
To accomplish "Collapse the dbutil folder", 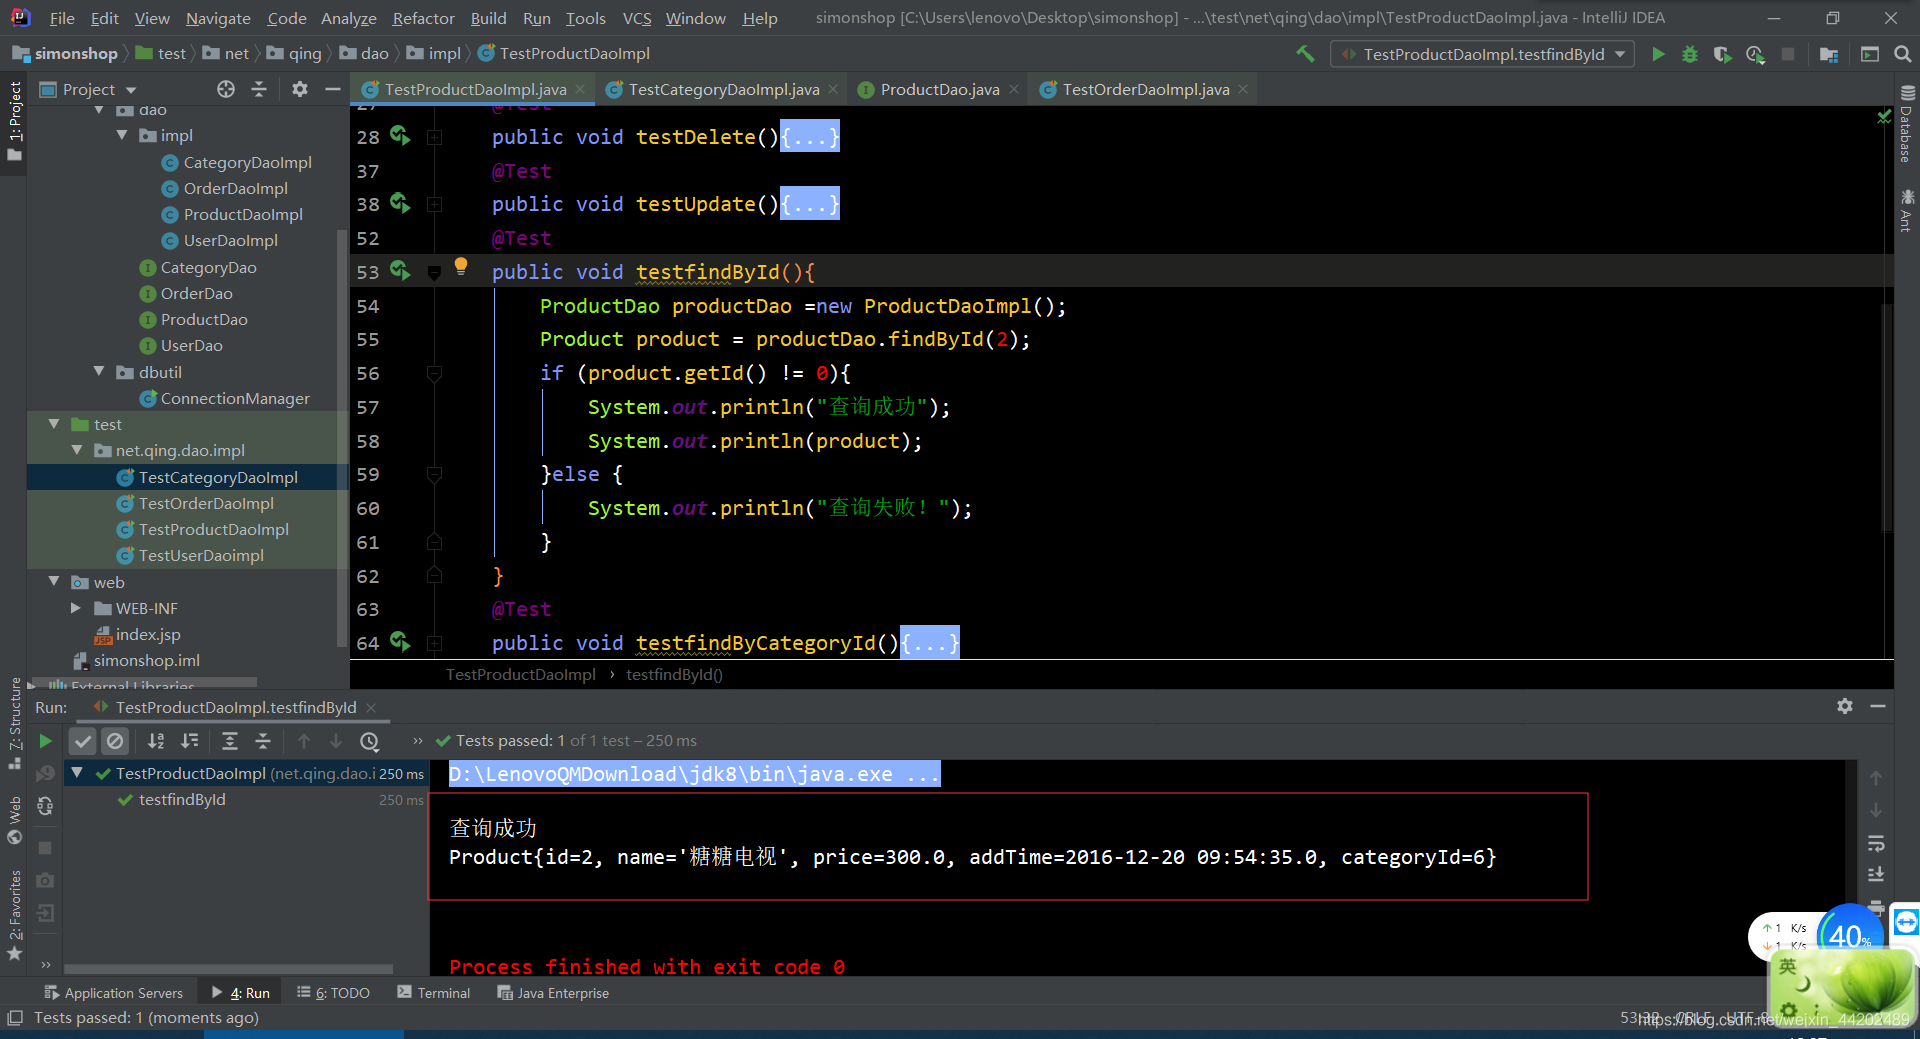I will point(99,372).
